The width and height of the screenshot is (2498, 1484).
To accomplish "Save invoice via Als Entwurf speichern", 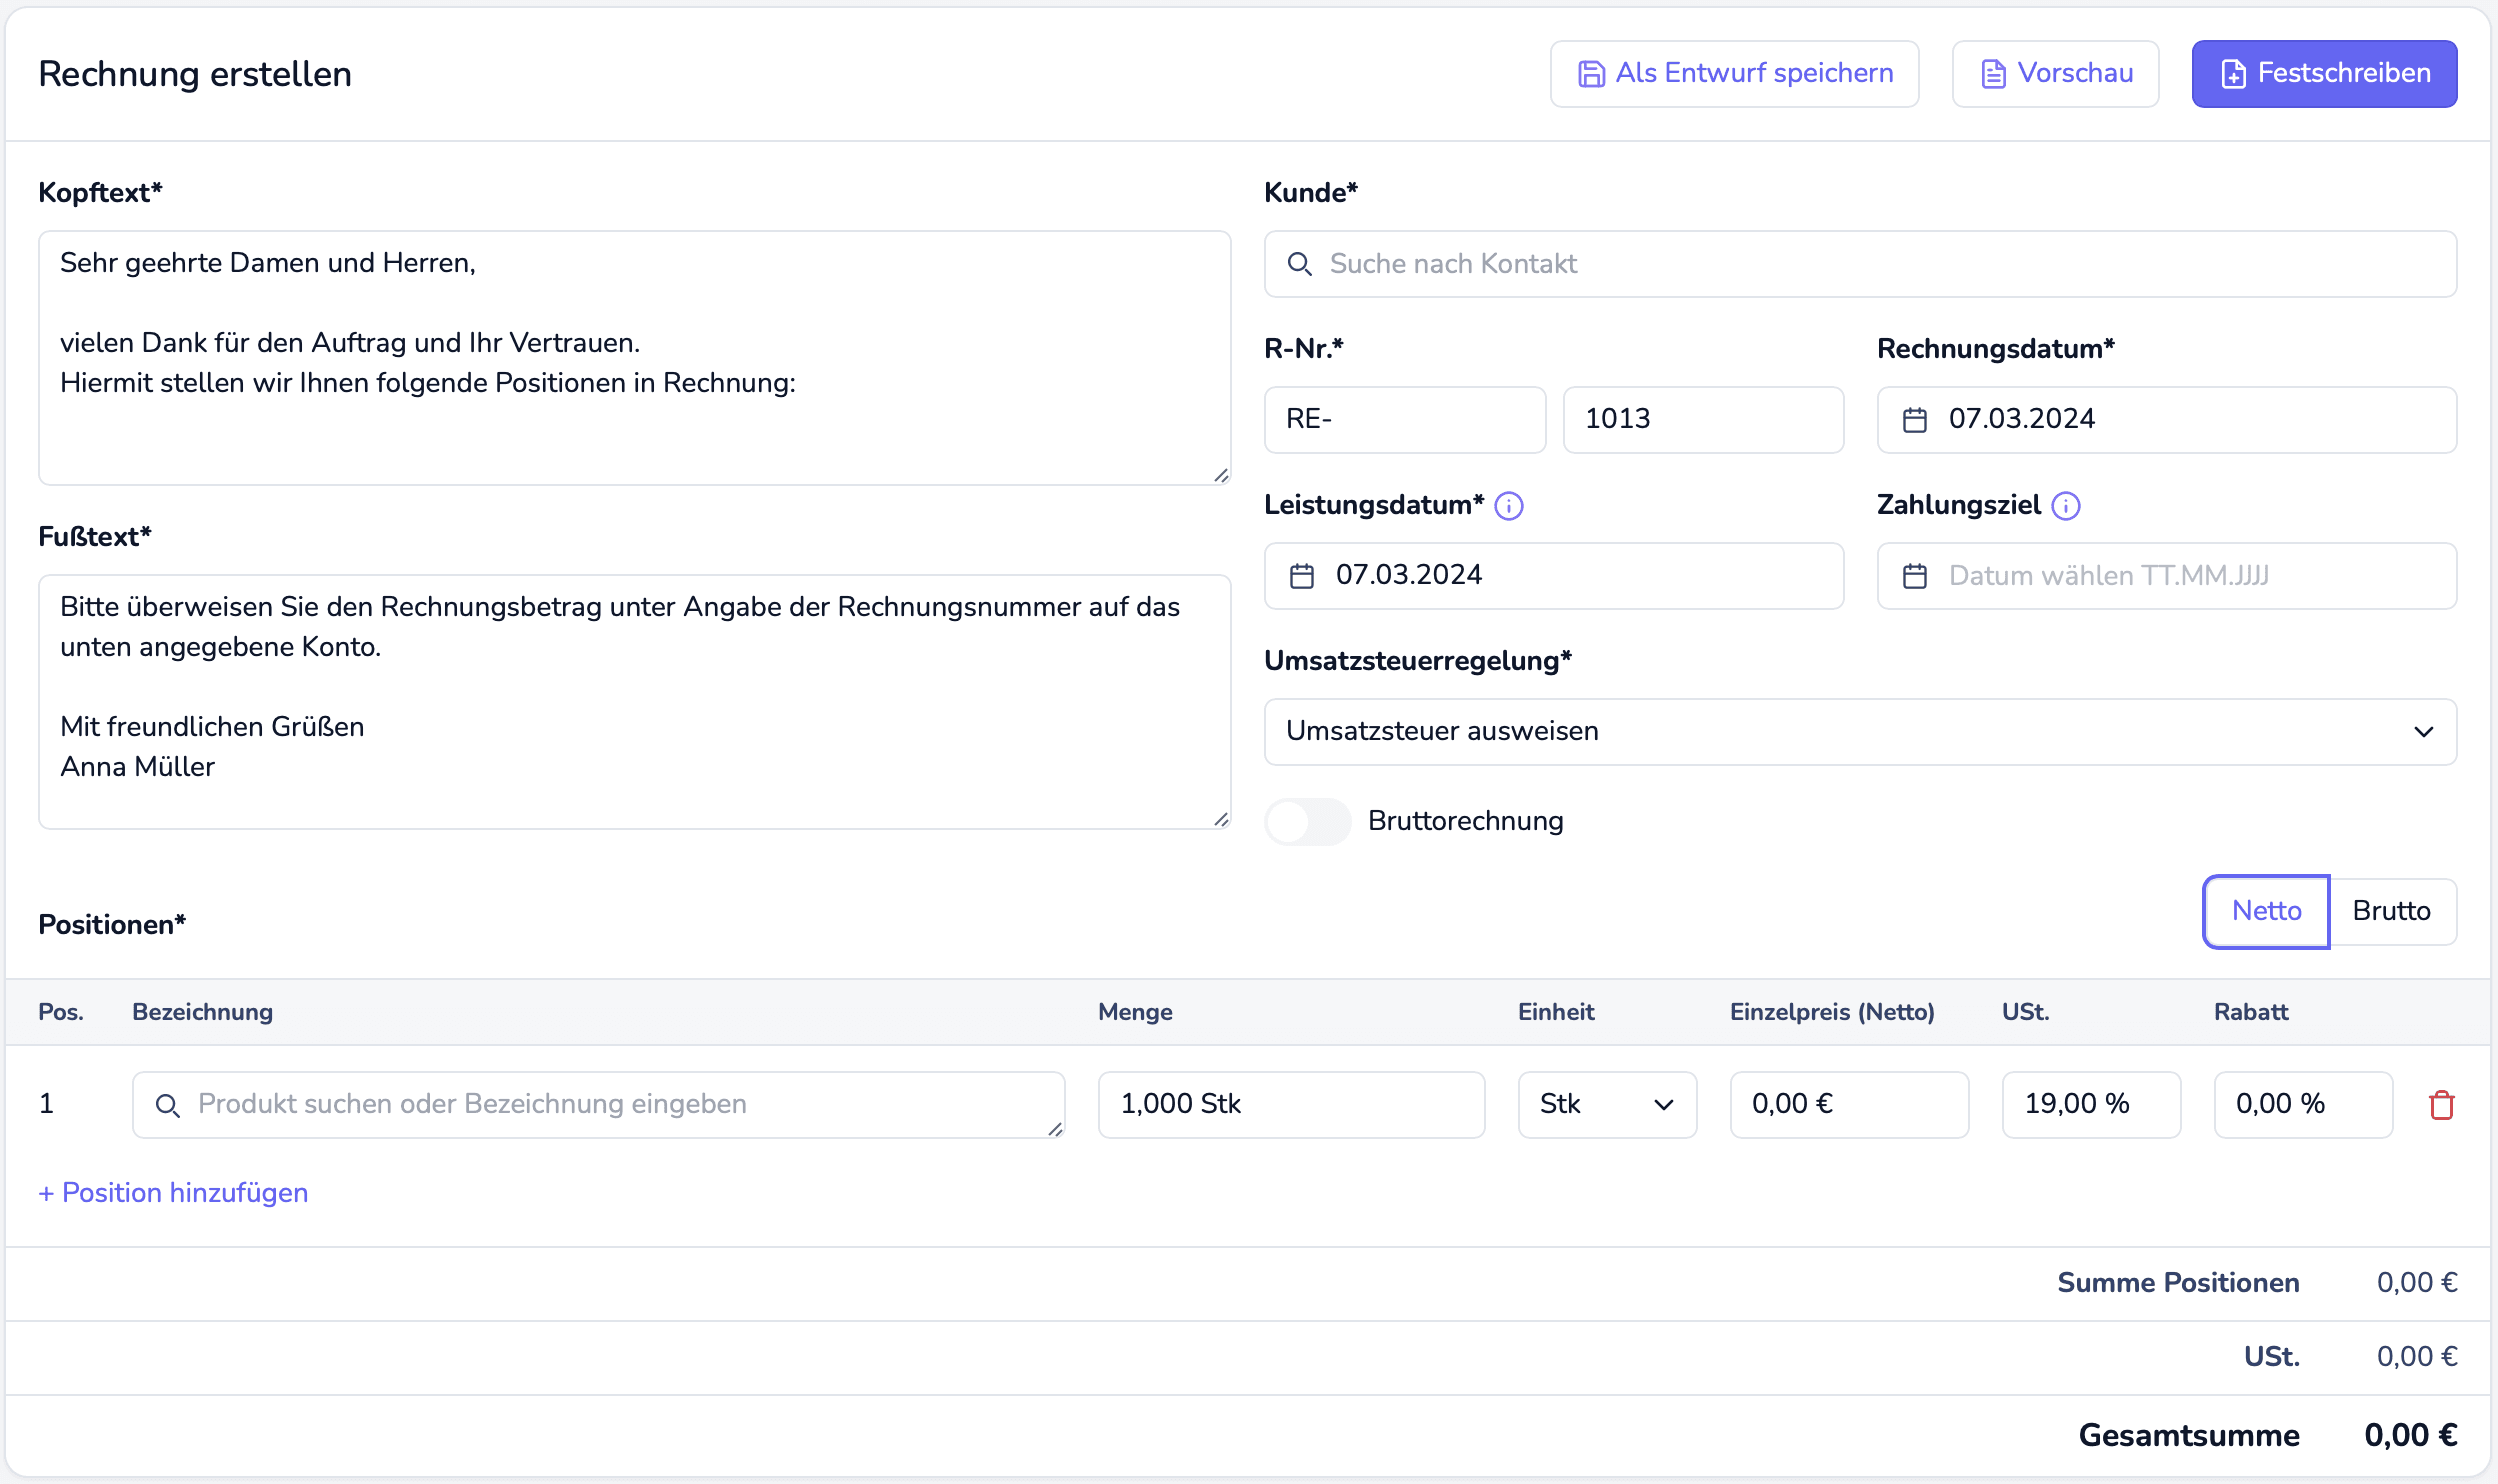I will coord(1734,74).
